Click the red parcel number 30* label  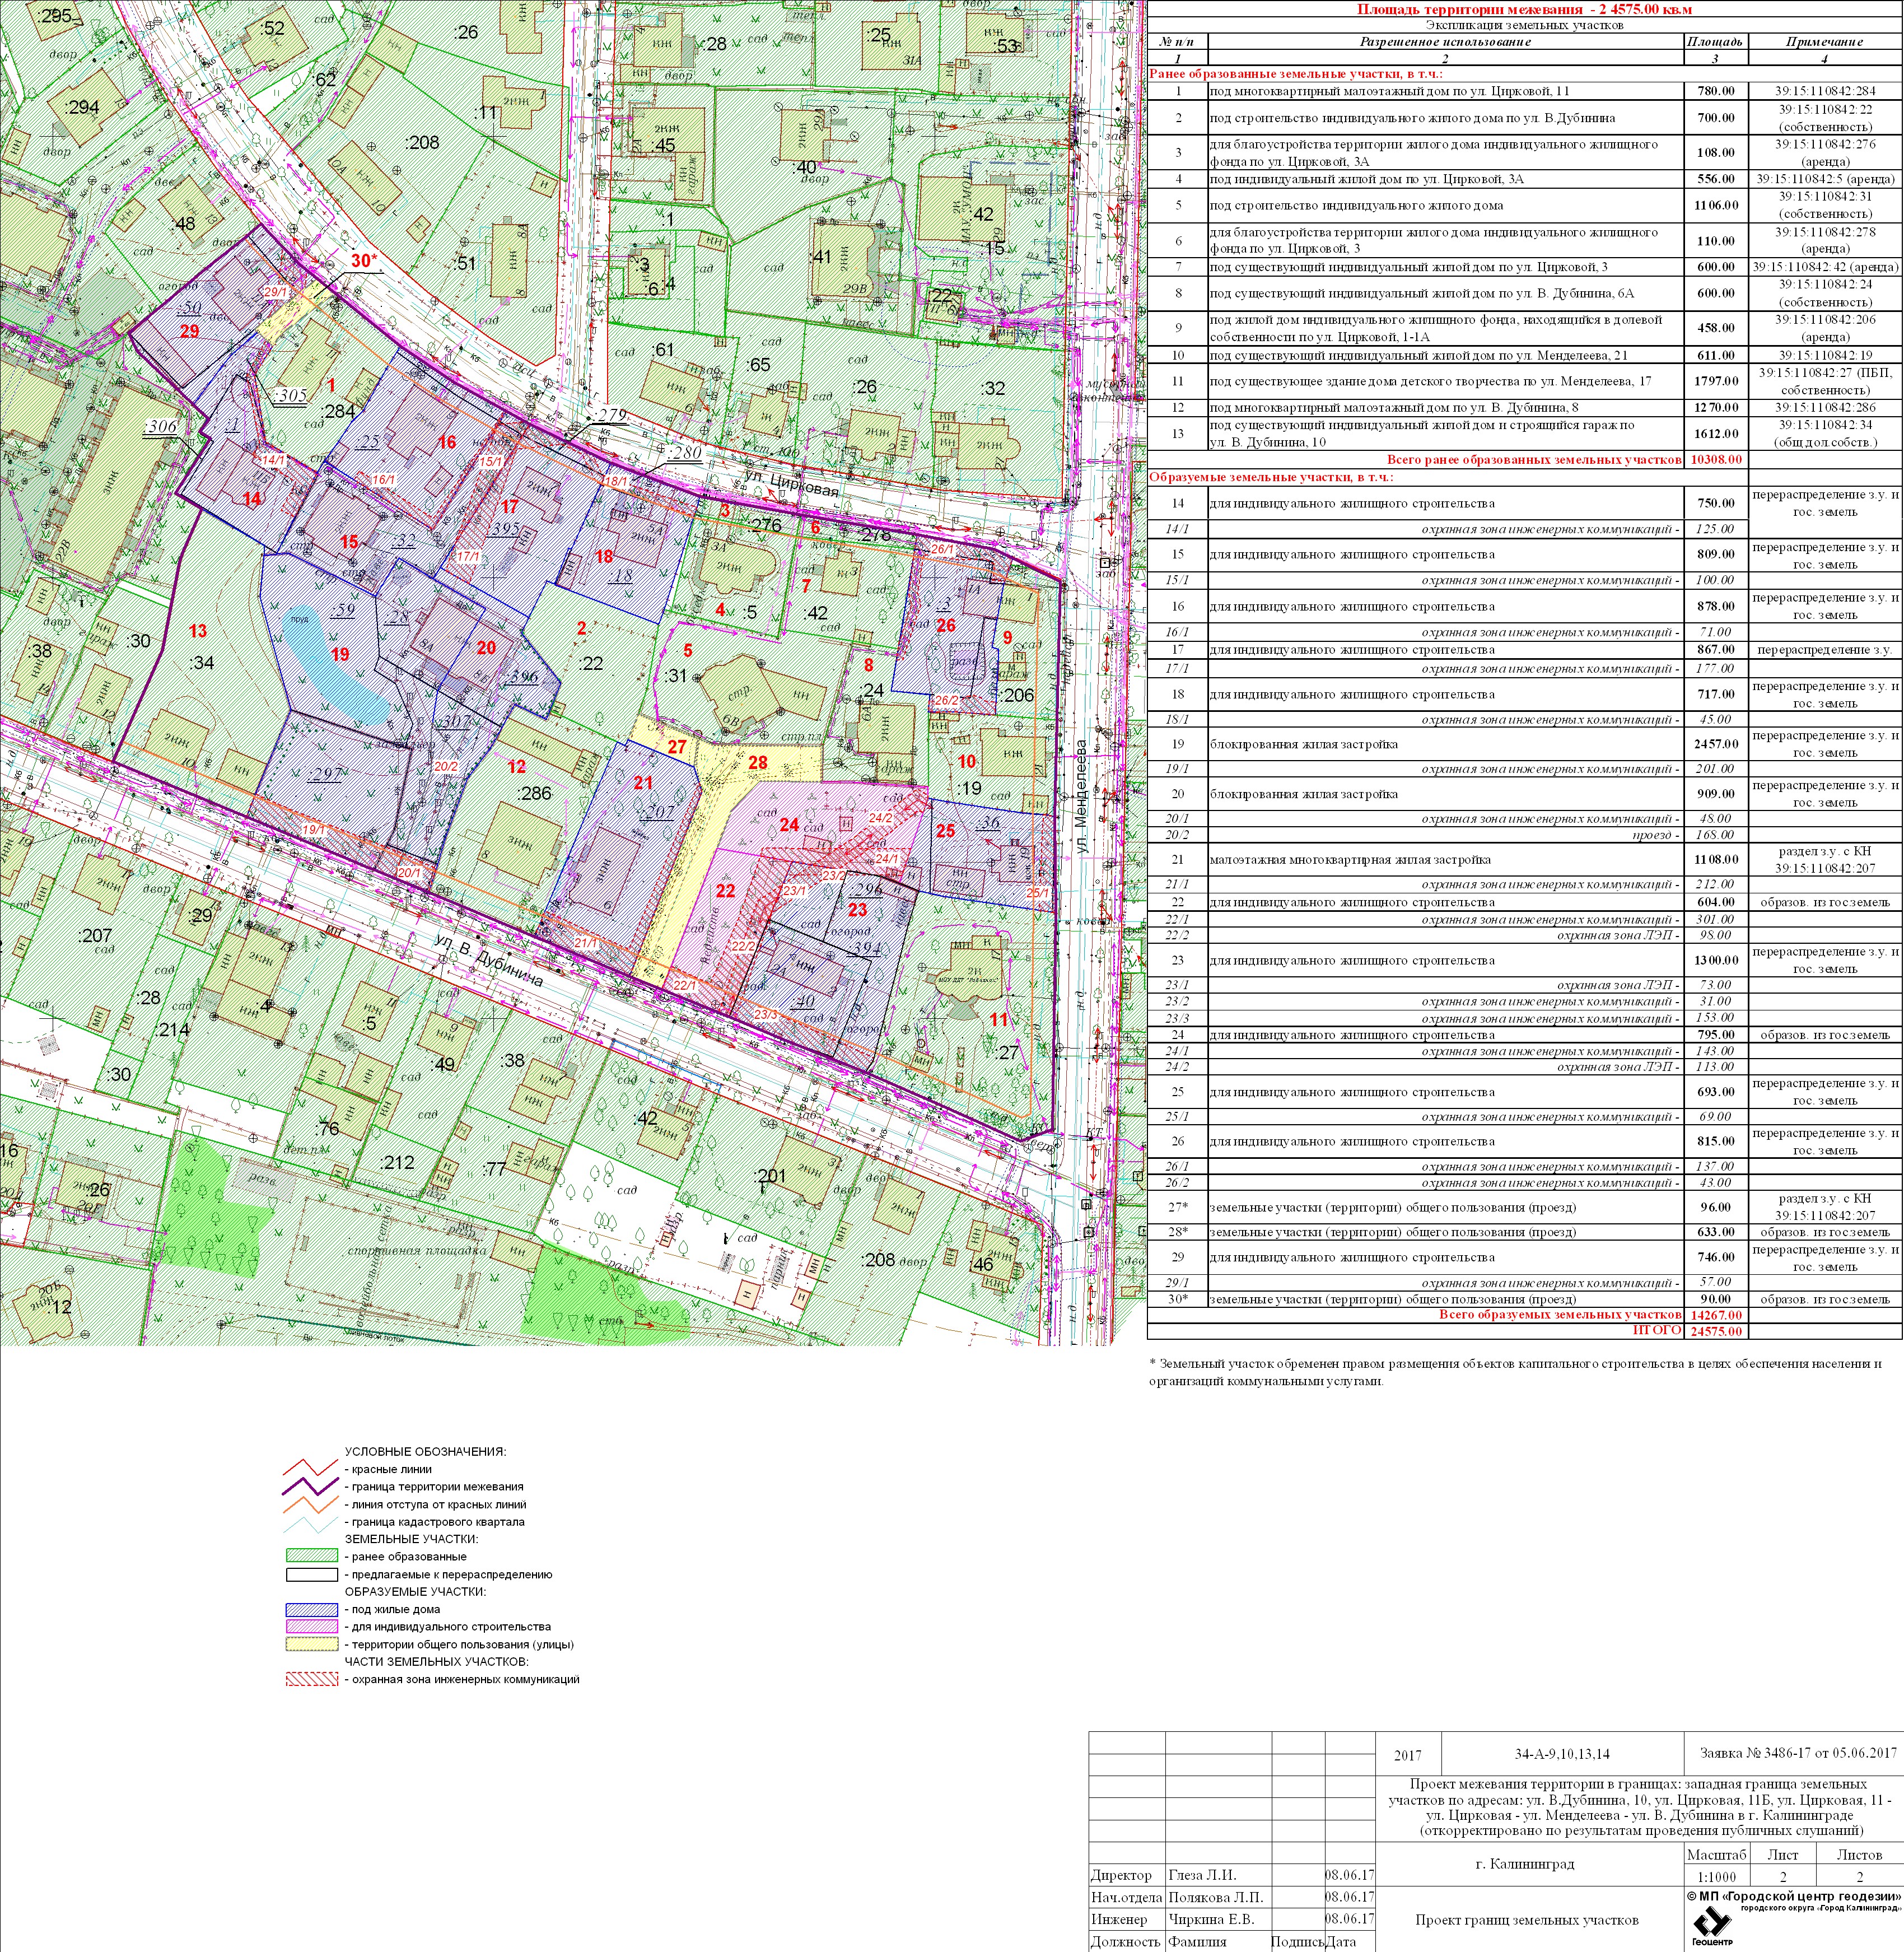click(364, 261)
